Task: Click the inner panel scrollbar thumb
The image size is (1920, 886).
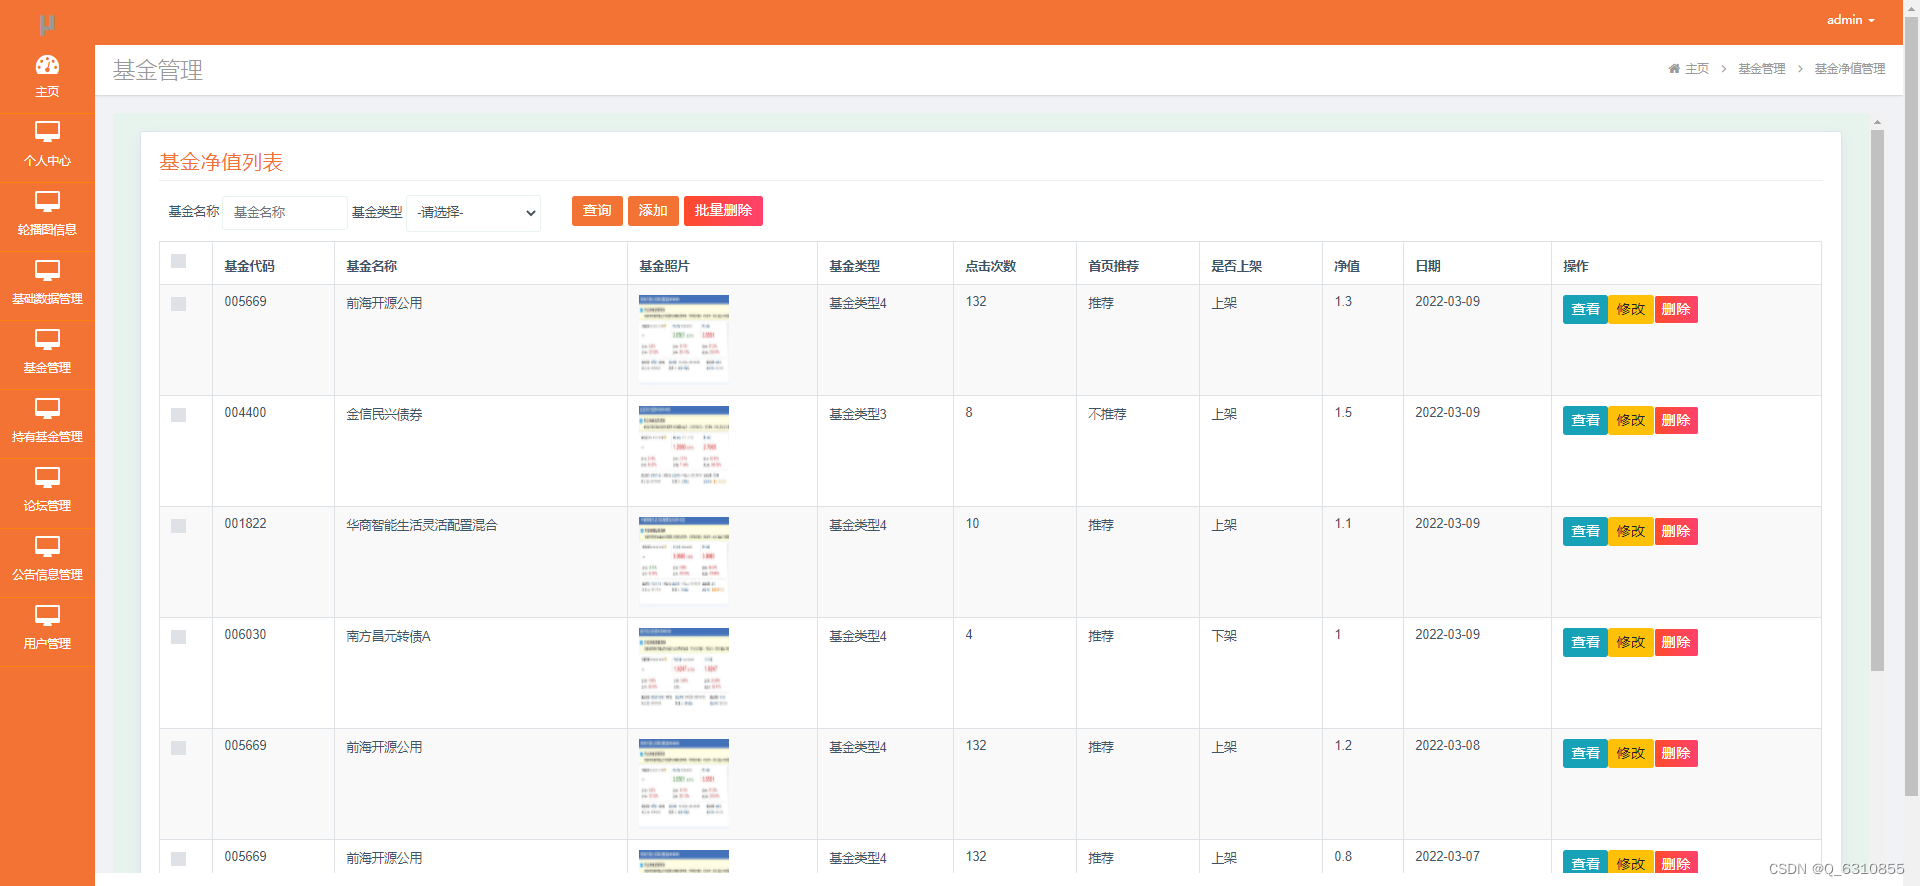Action: coord(1877,400)
